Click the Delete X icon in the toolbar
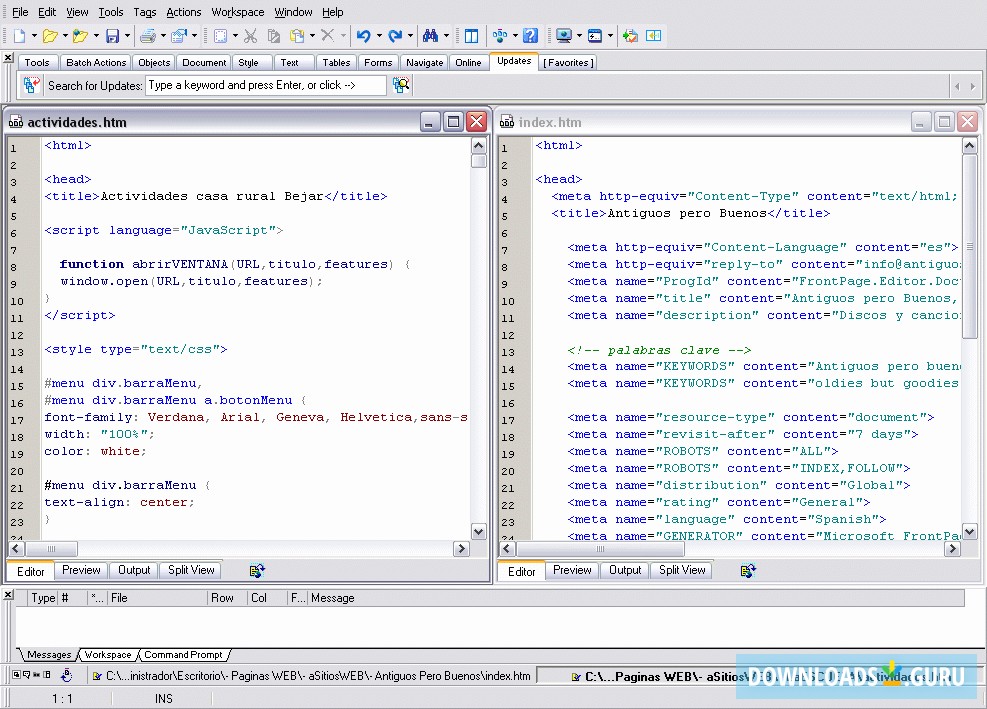 327,36
